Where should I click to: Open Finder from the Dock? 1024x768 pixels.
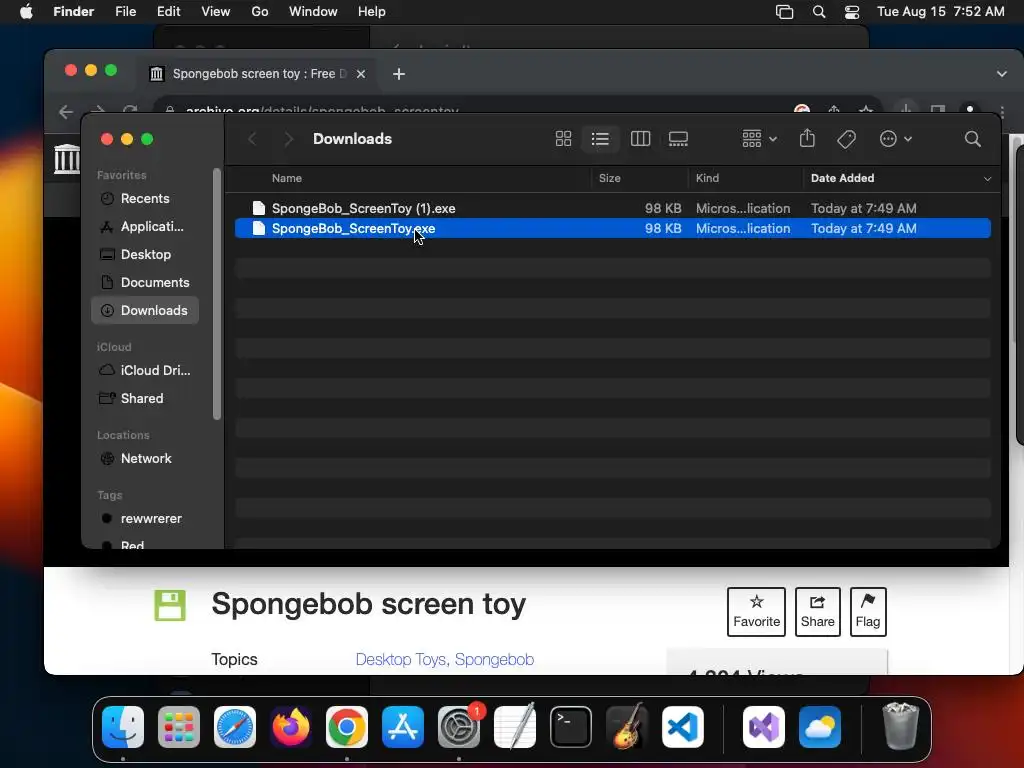coord(123,726)
